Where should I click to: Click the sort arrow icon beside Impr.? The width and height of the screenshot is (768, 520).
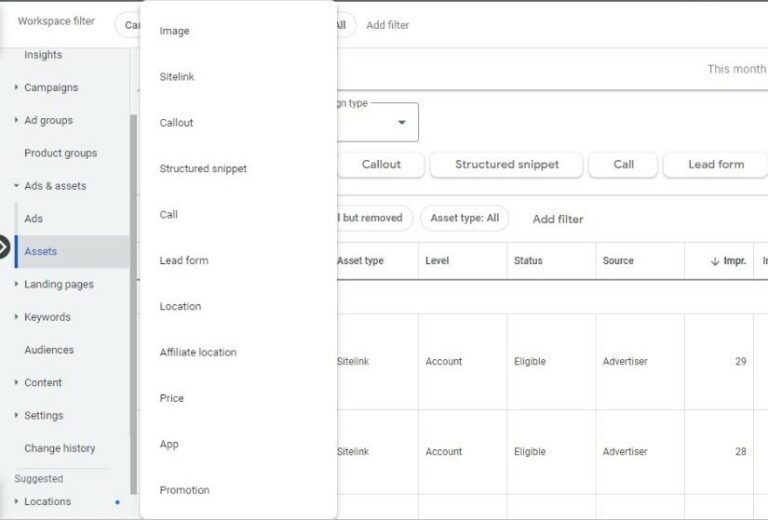(715, 261)
